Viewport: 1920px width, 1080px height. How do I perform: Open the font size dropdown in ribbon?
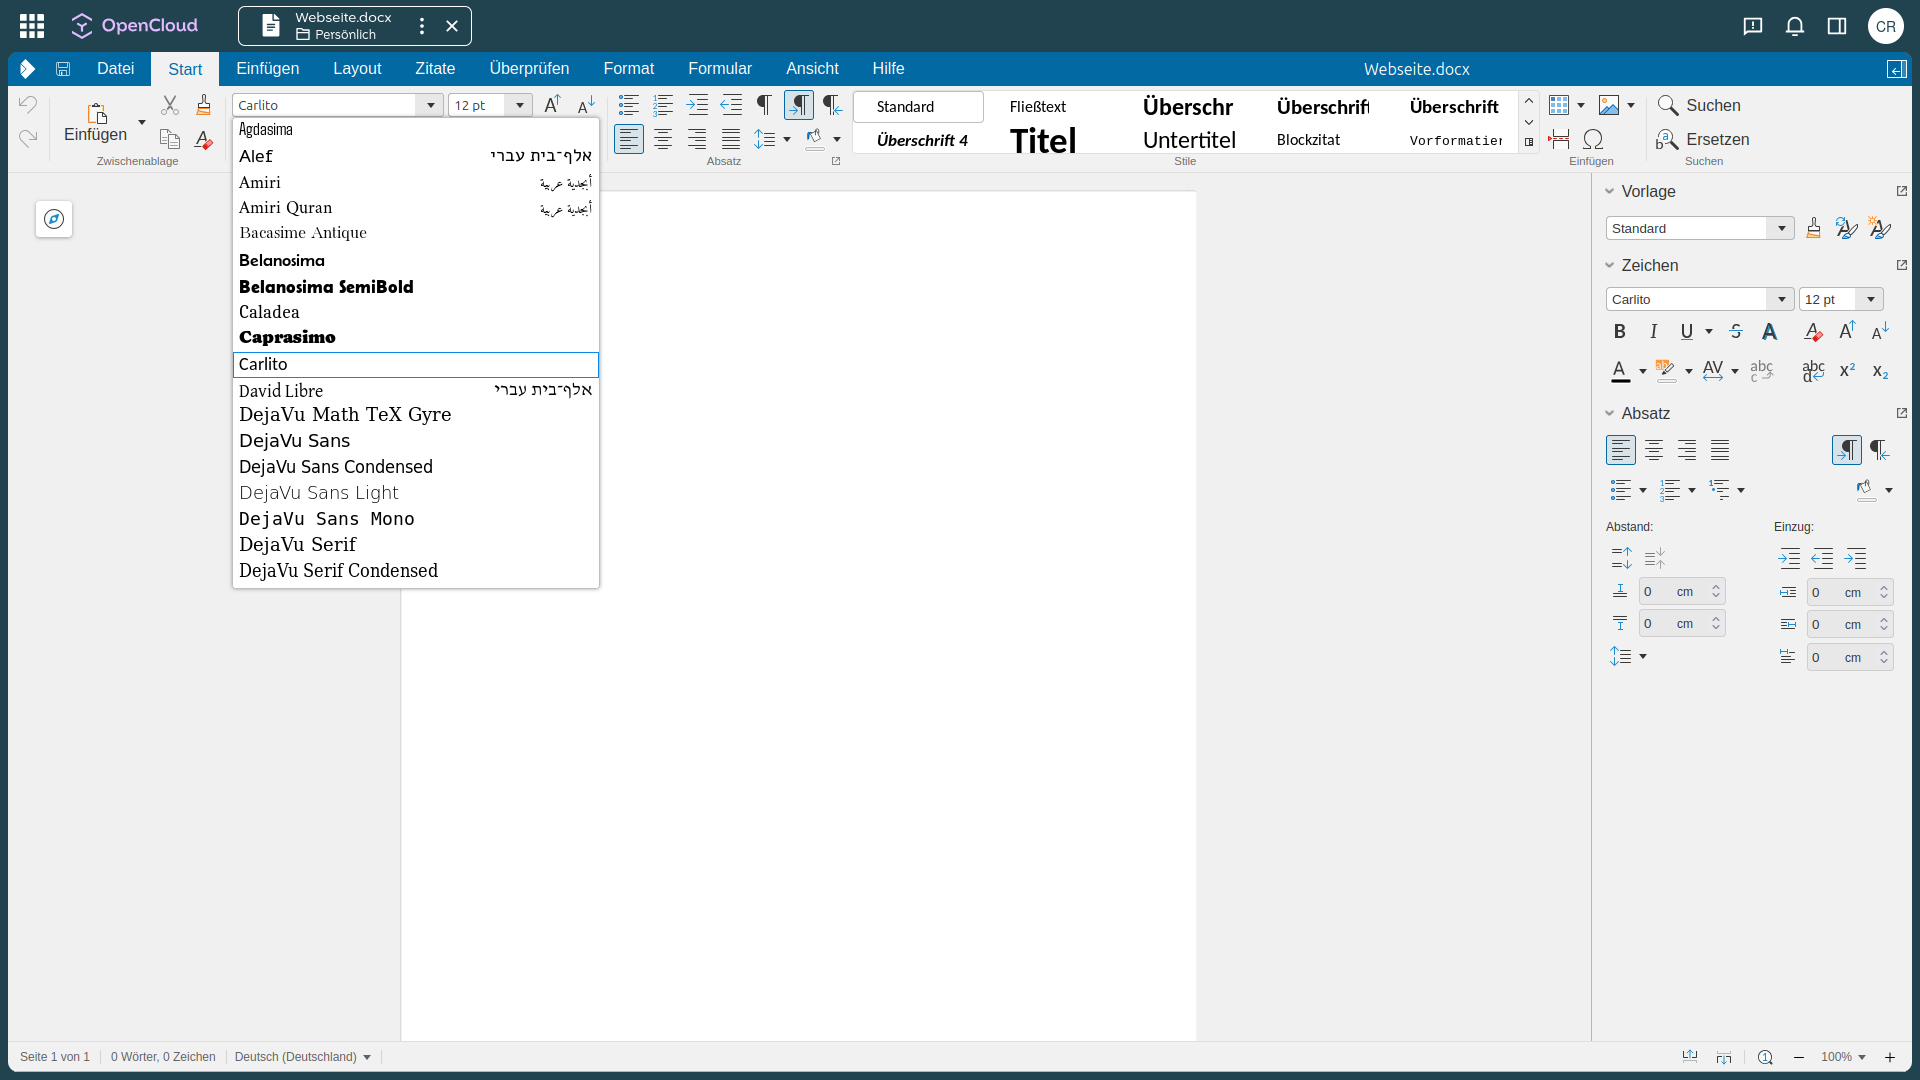520,105
